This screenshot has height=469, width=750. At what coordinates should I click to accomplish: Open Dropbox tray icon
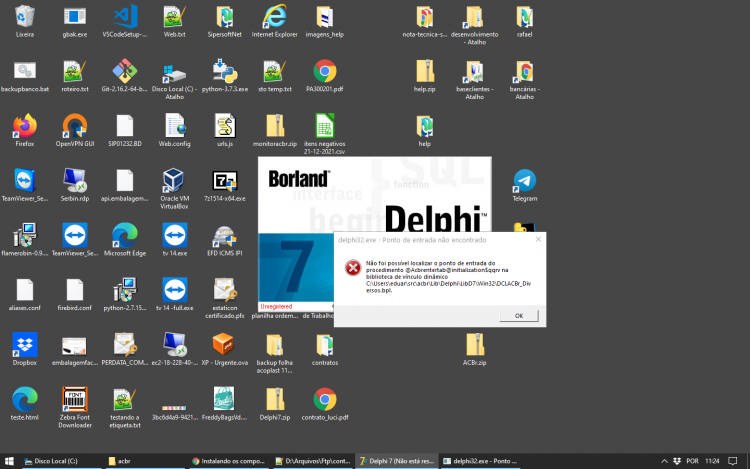(677, 461)
